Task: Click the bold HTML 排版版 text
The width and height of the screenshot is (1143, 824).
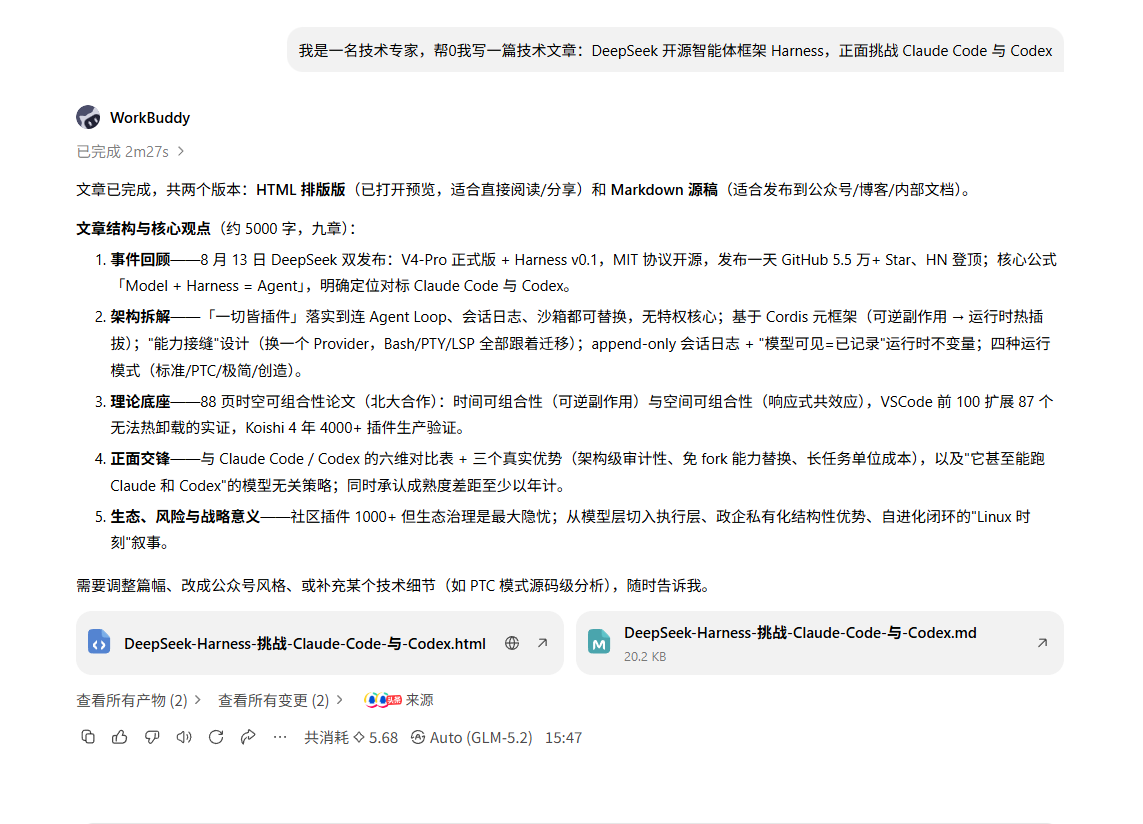Action: (300, 190)
